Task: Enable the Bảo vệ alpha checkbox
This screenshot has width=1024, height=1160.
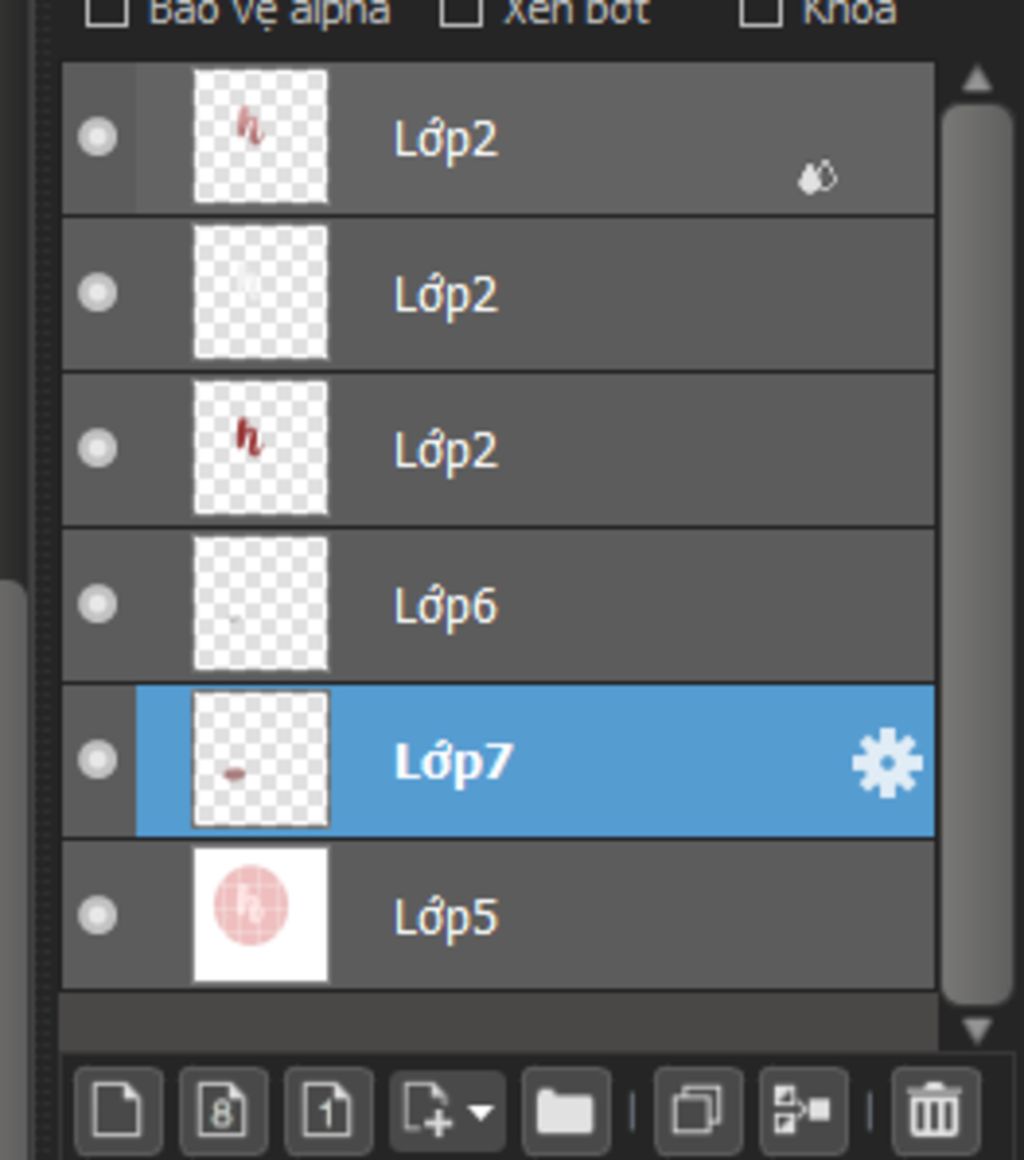Action: click(x=107, y=10)
